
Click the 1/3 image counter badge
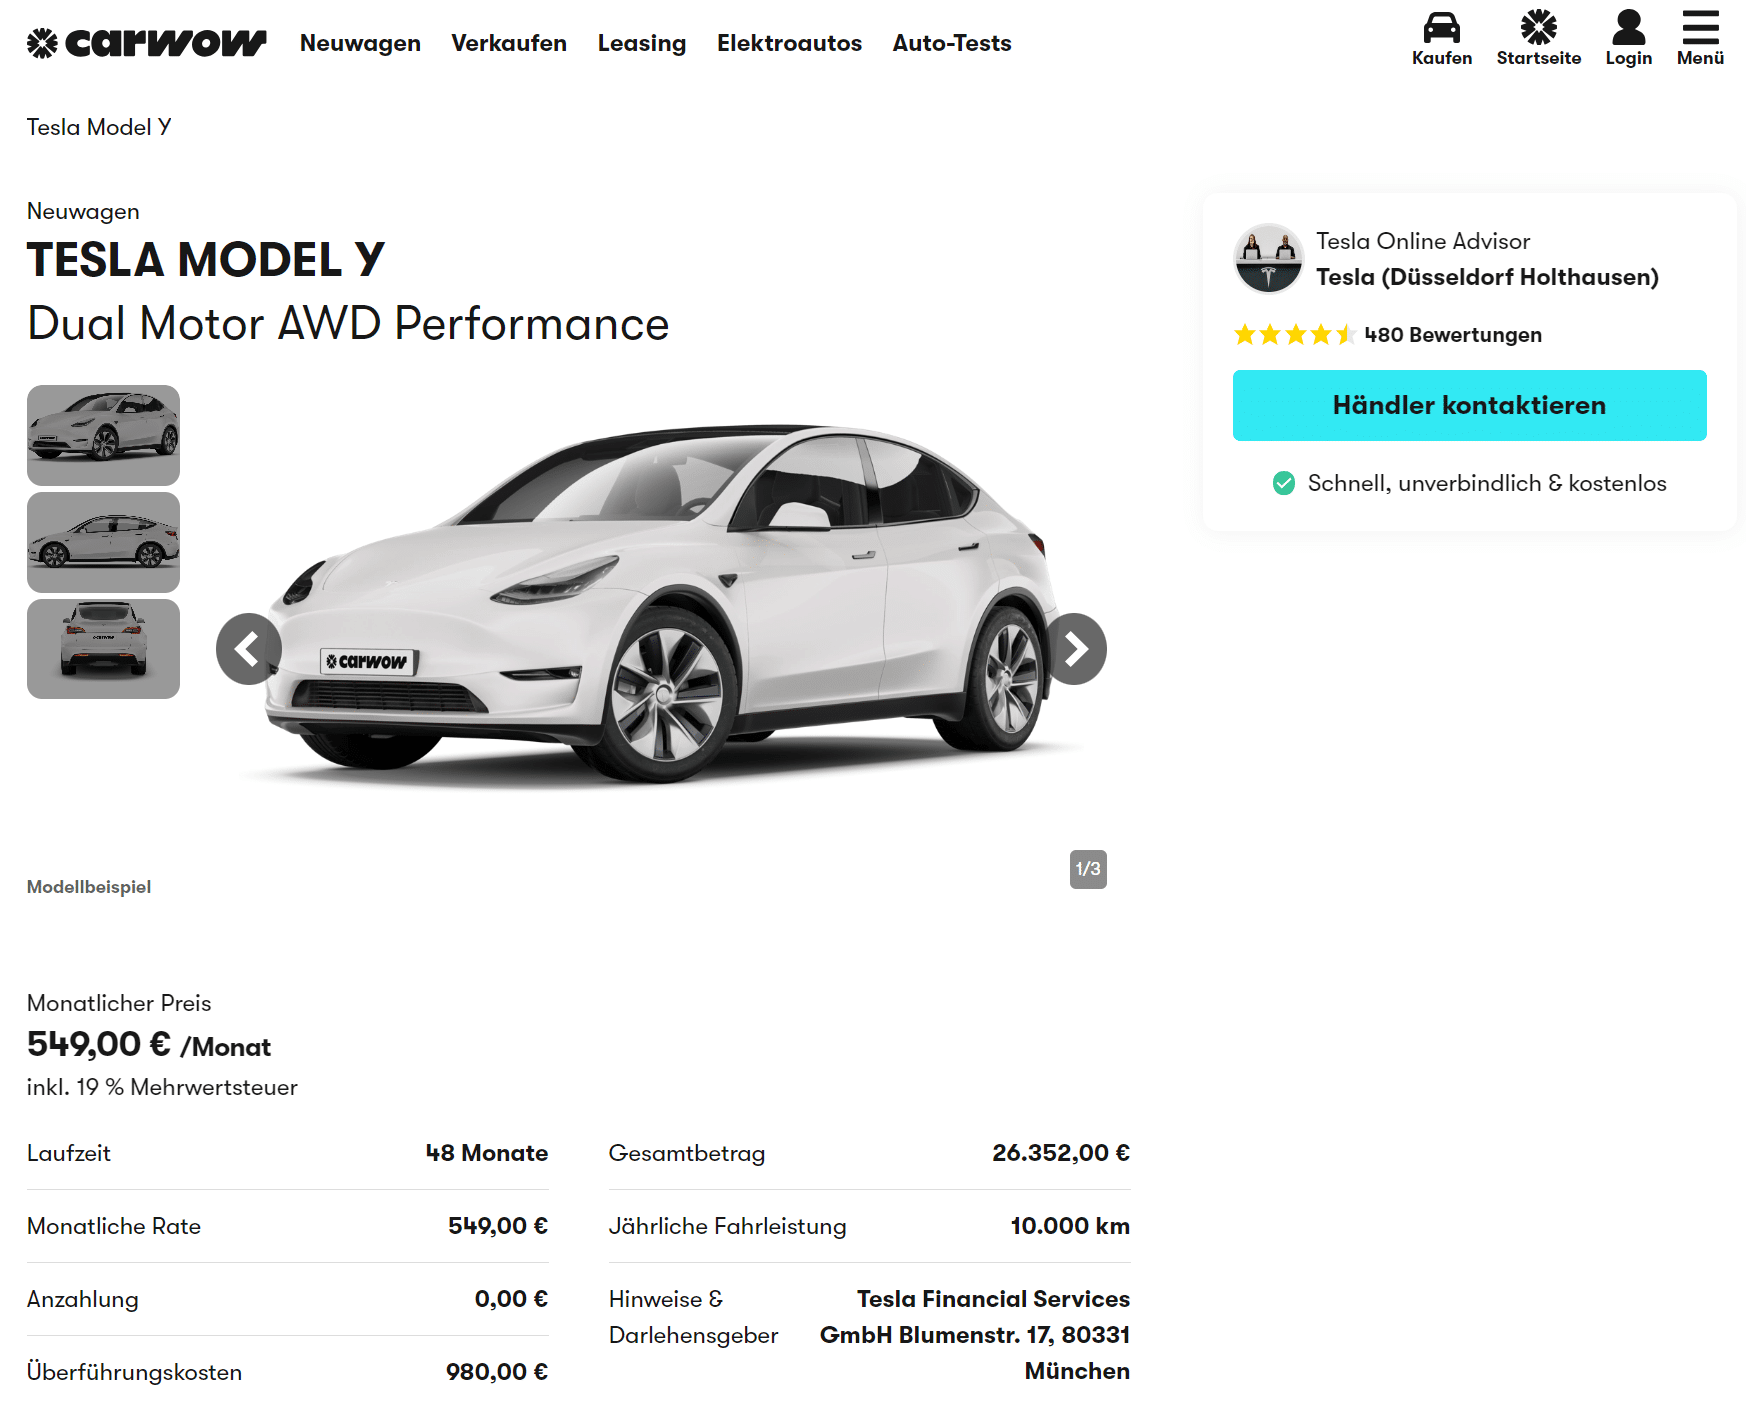point(1088,869)
